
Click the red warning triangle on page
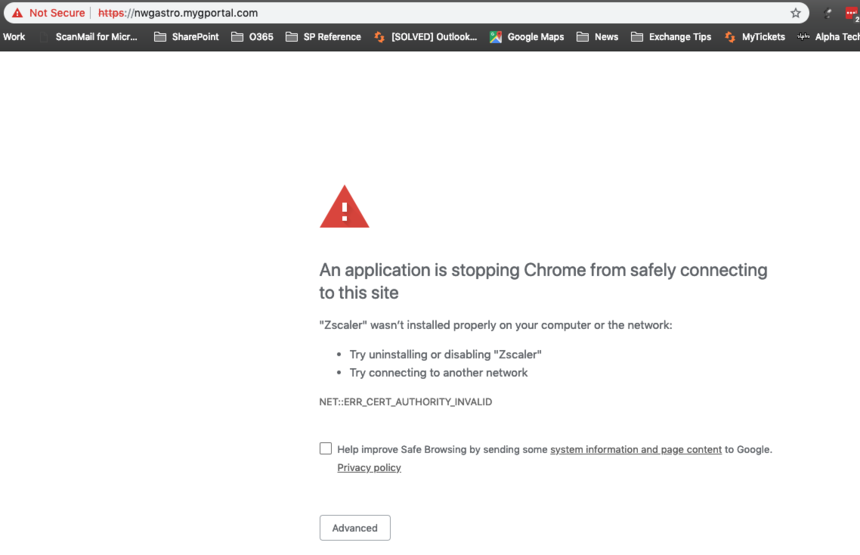click(344, 207)
